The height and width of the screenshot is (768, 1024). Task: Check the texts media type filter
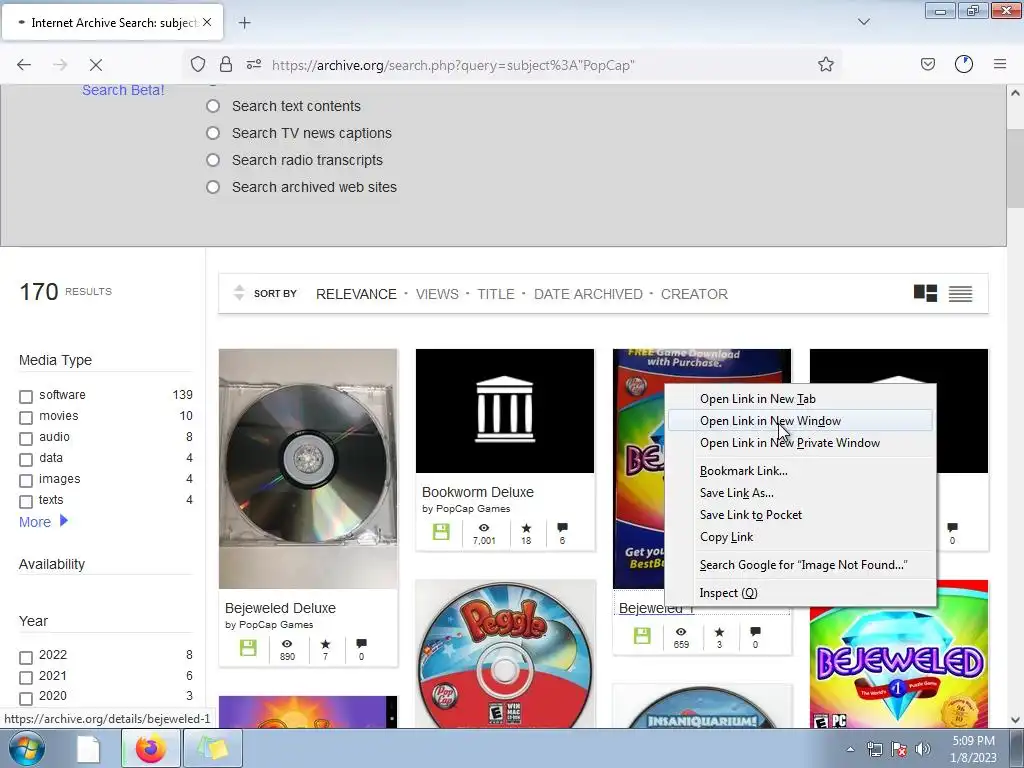tap(26, 502)
